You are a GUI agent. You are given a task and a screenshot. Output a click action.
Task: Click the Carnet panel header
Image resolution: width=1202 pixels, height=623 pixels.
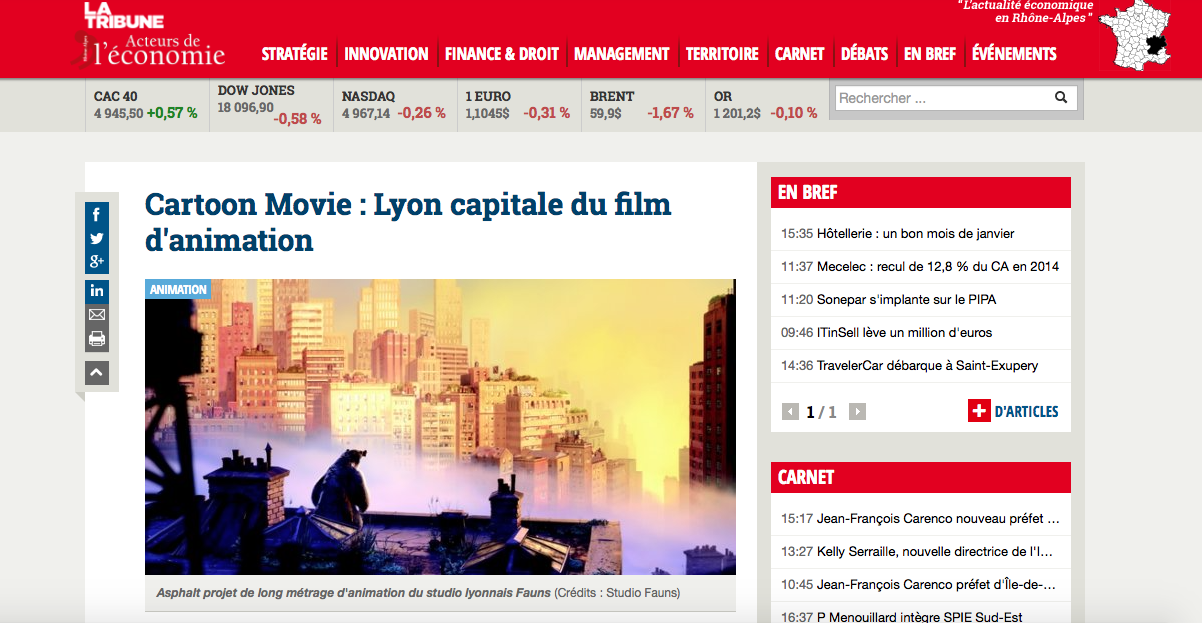coord(921,478)
